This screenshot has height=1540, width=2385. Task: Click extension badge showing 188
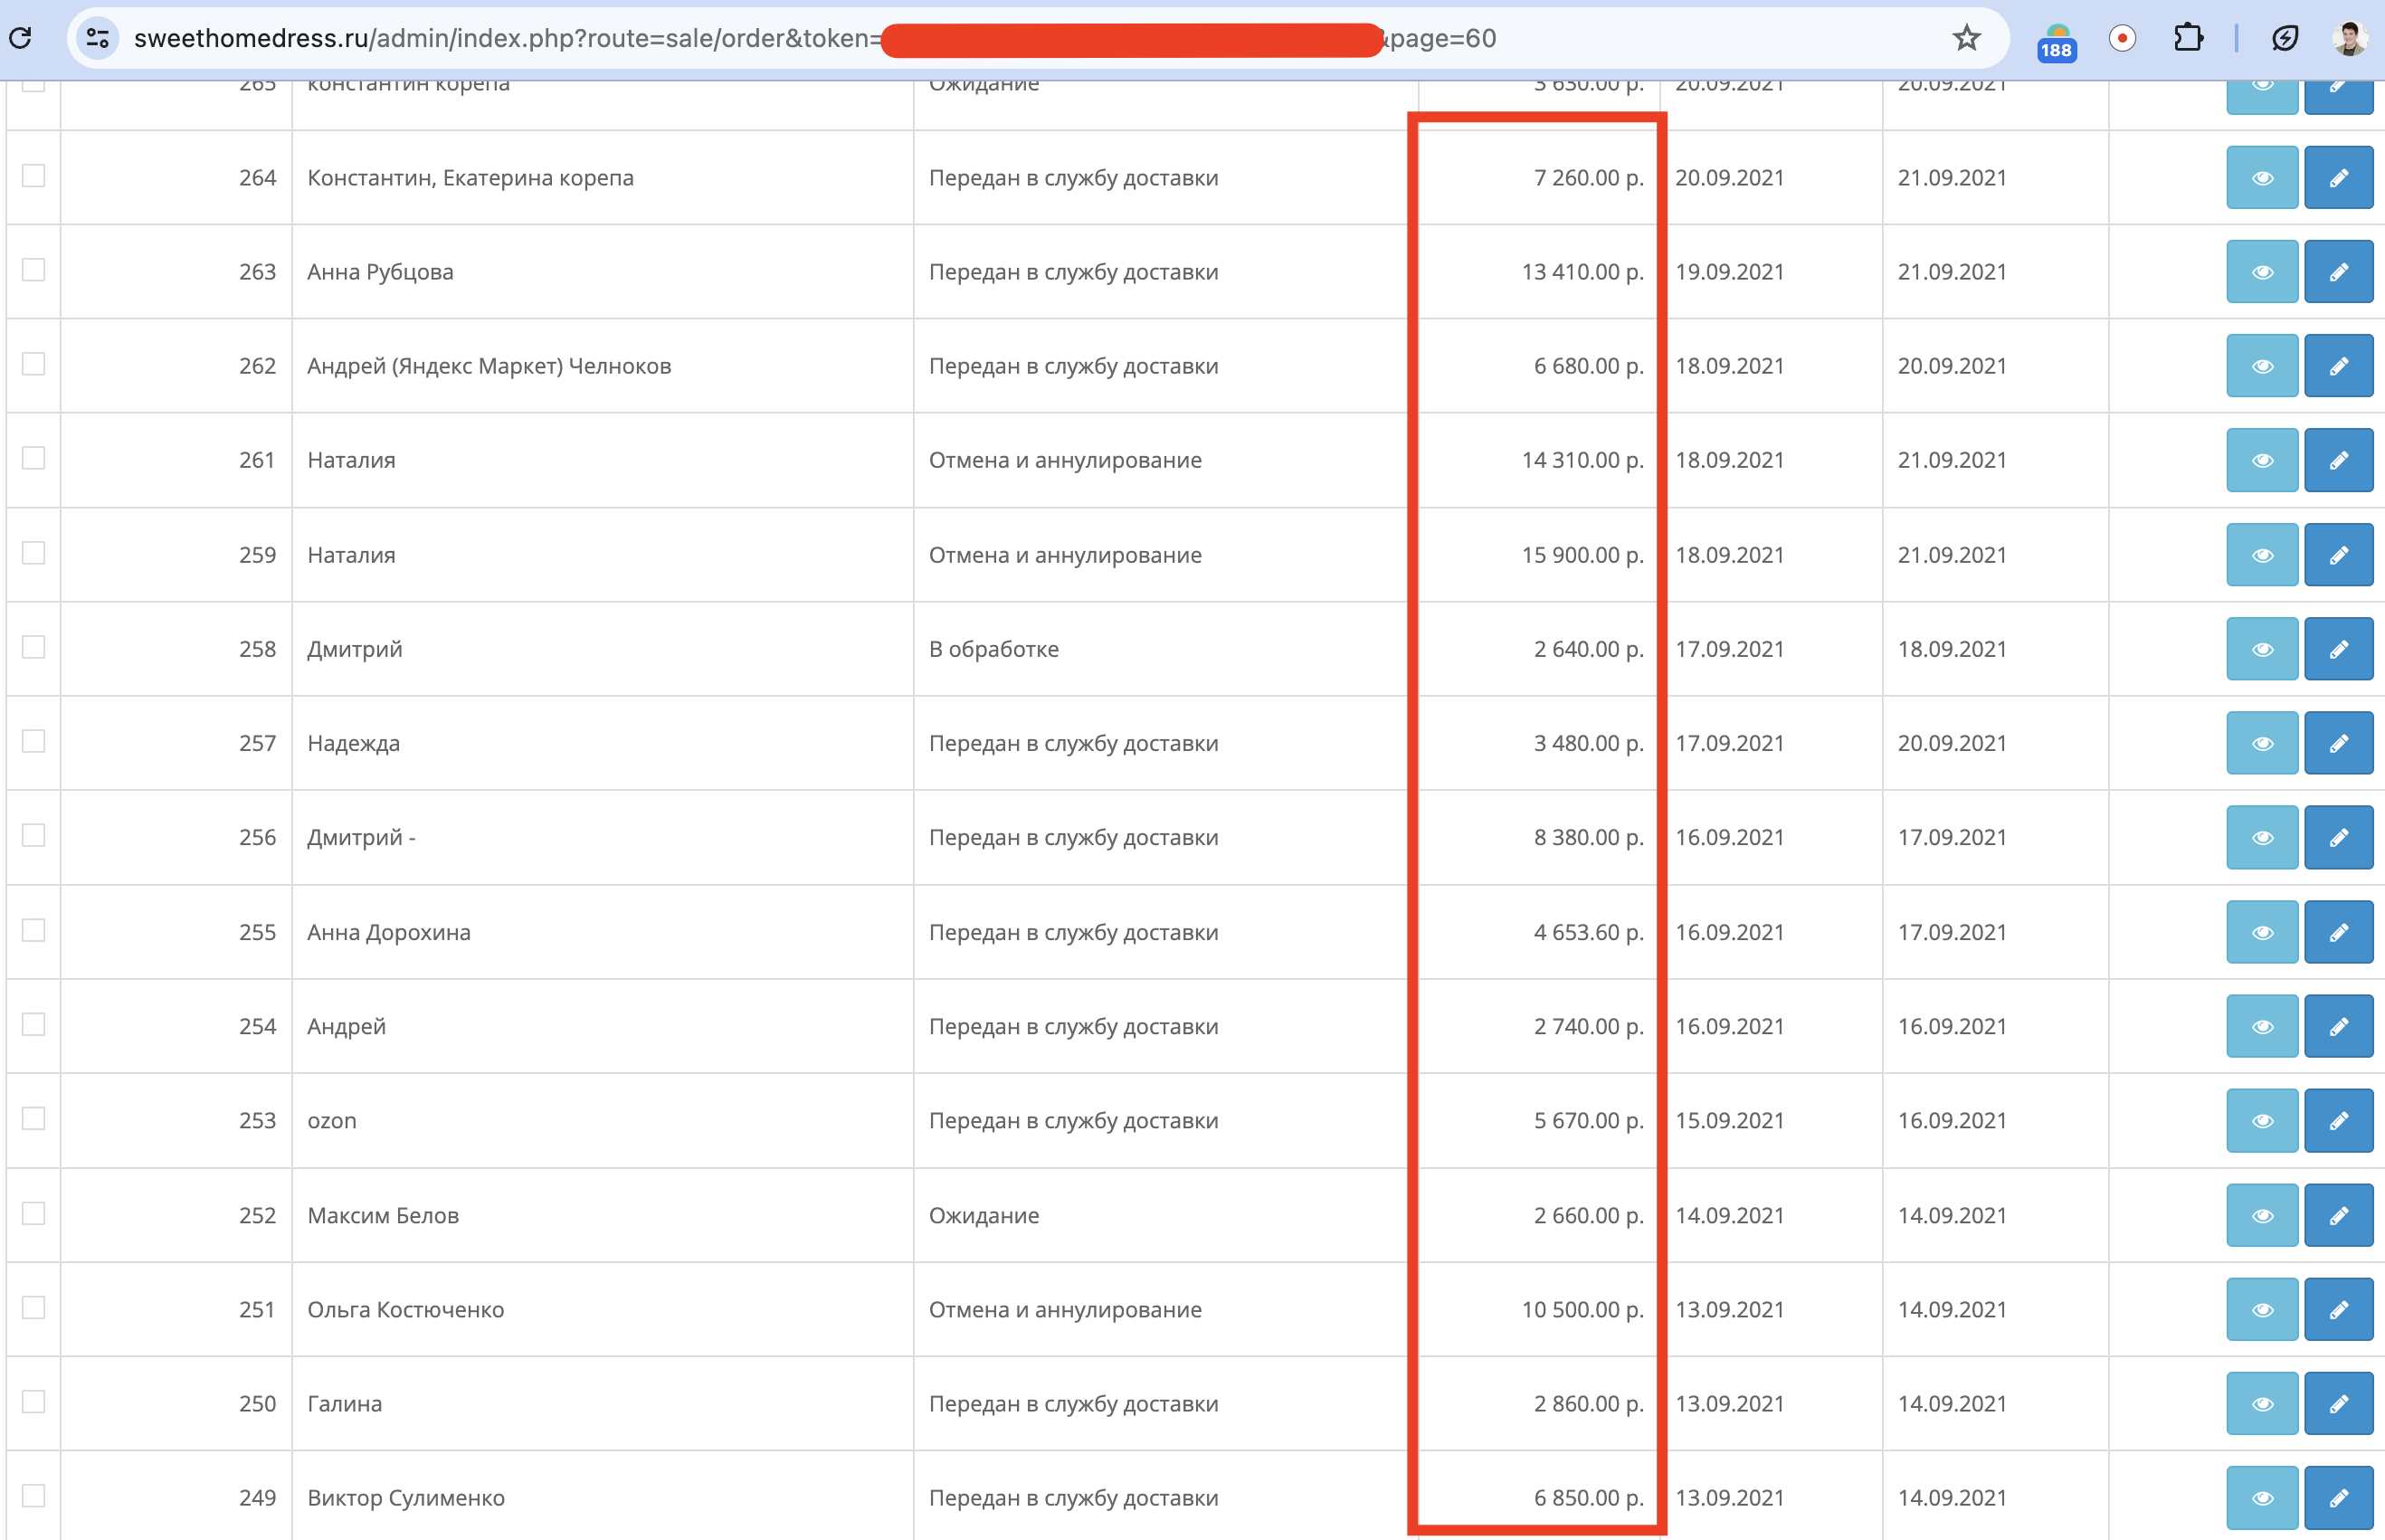pos(2056,42)
